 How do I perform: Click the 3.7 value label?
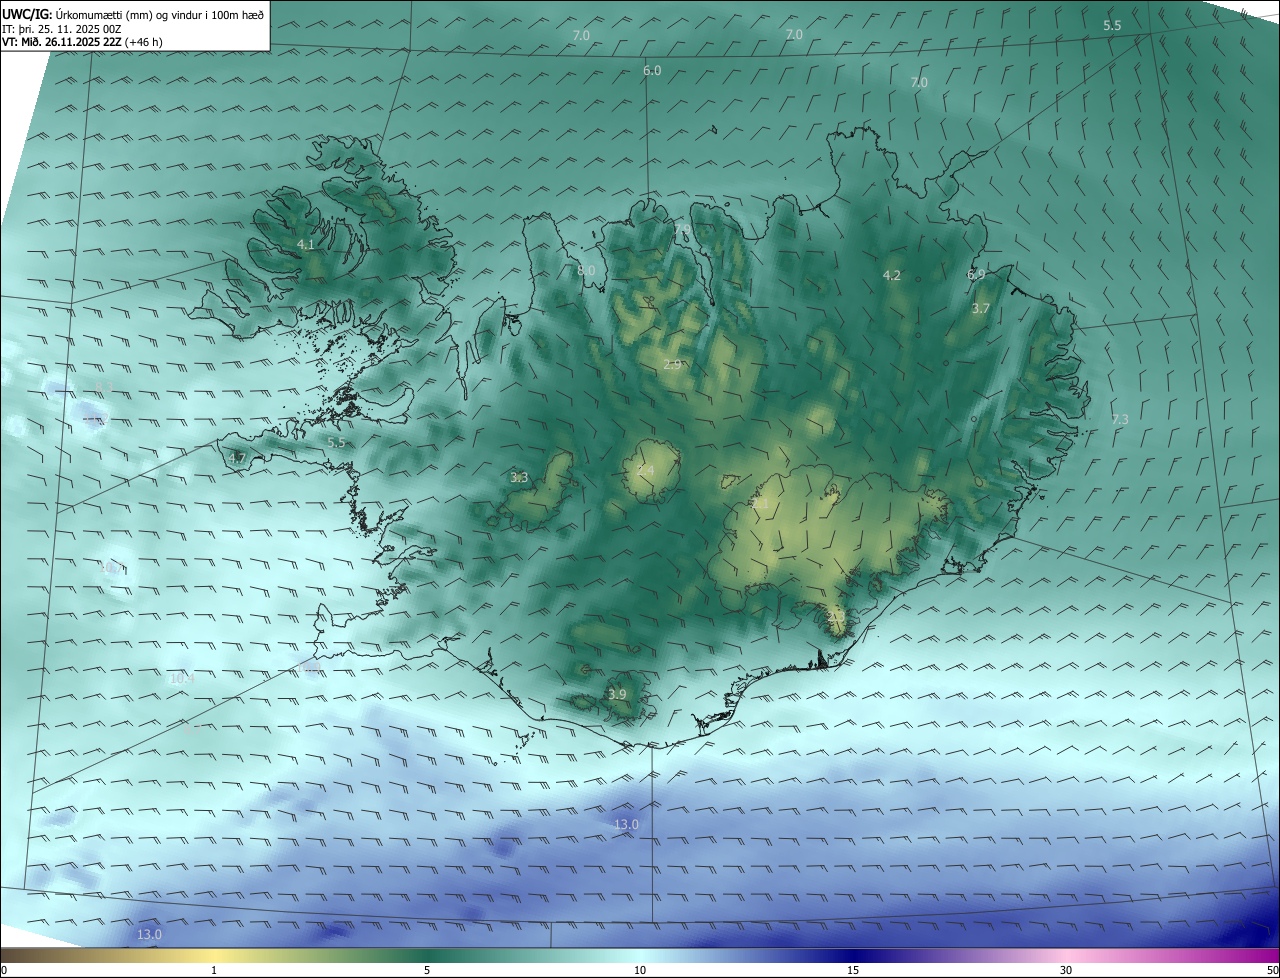[981, 309]
